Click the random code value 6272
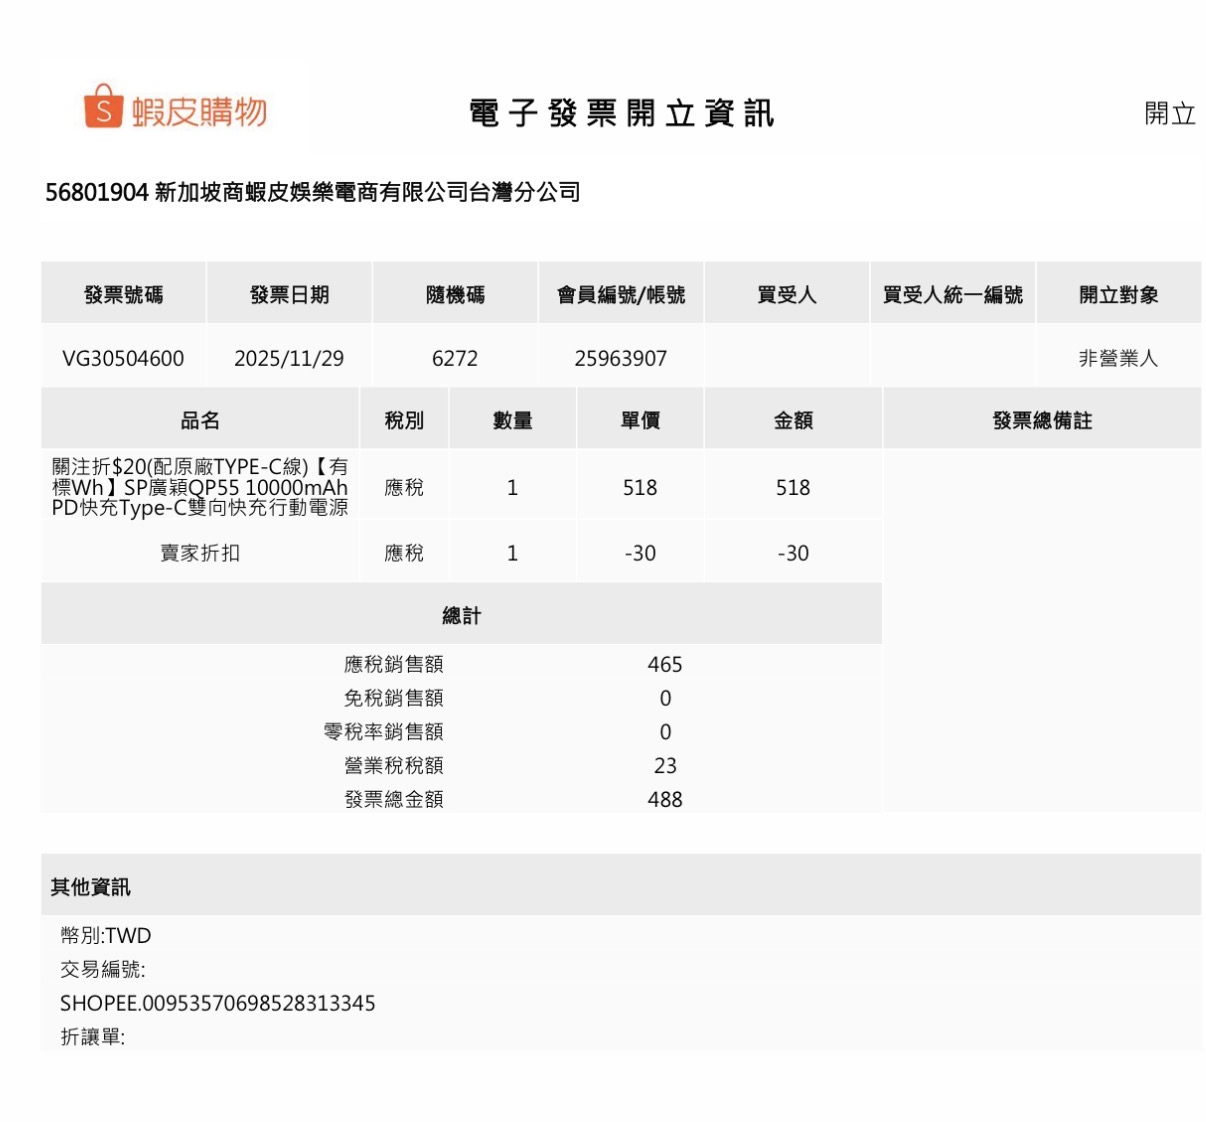Screen dimensions: 1206x1122 pyautogui.click(x=455, y=359)
